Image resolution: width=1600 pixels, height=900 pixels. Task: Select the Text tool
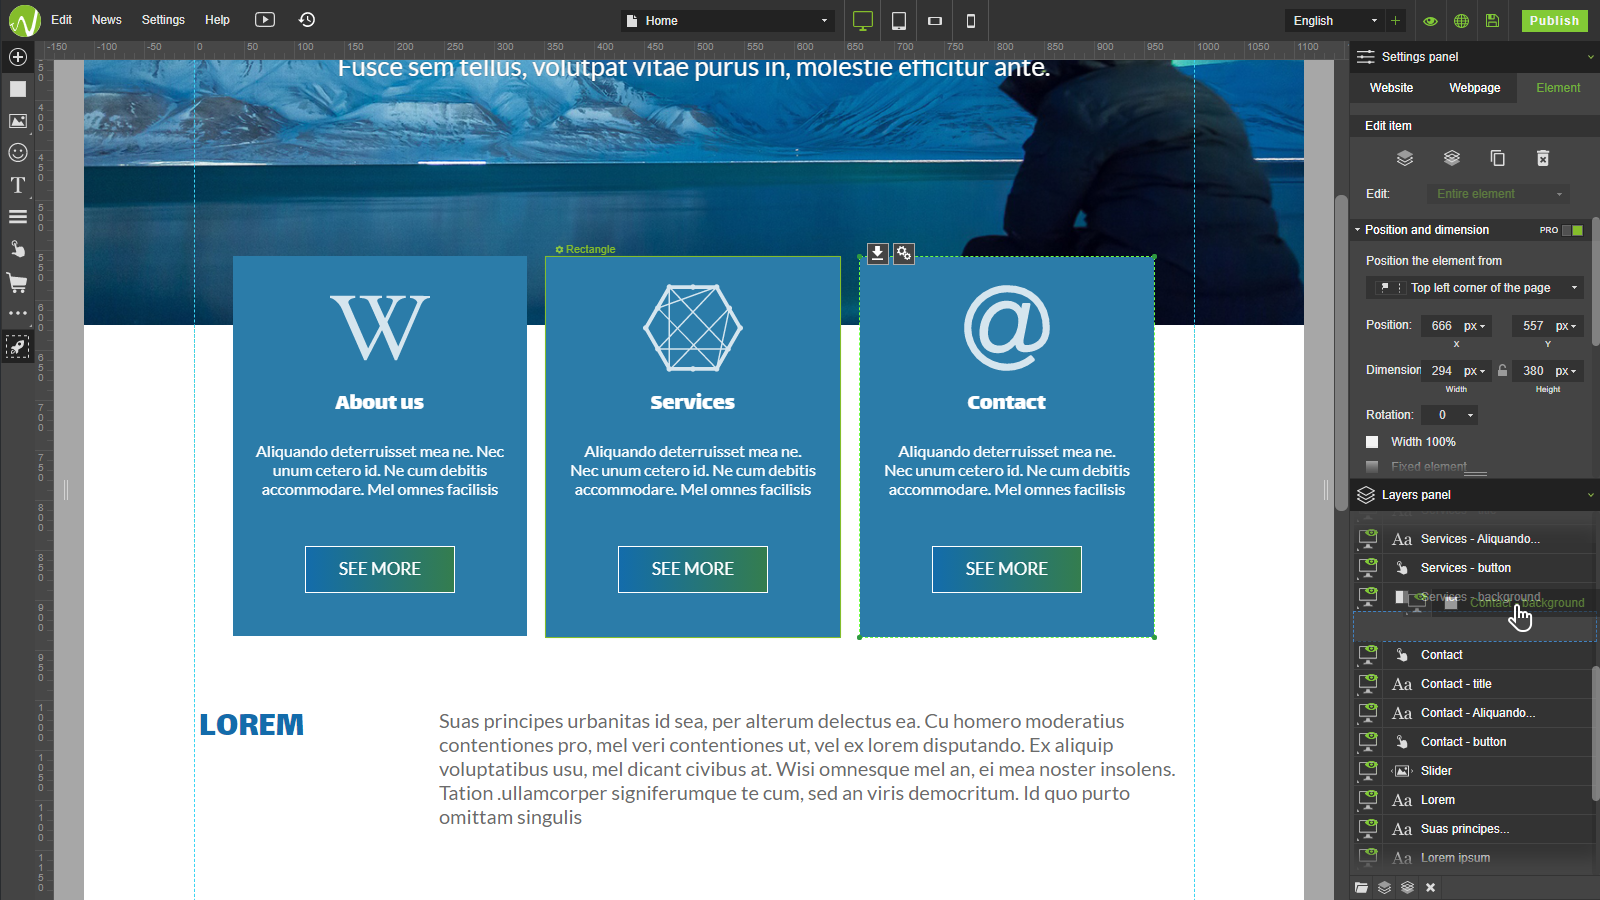coord(16,185)
